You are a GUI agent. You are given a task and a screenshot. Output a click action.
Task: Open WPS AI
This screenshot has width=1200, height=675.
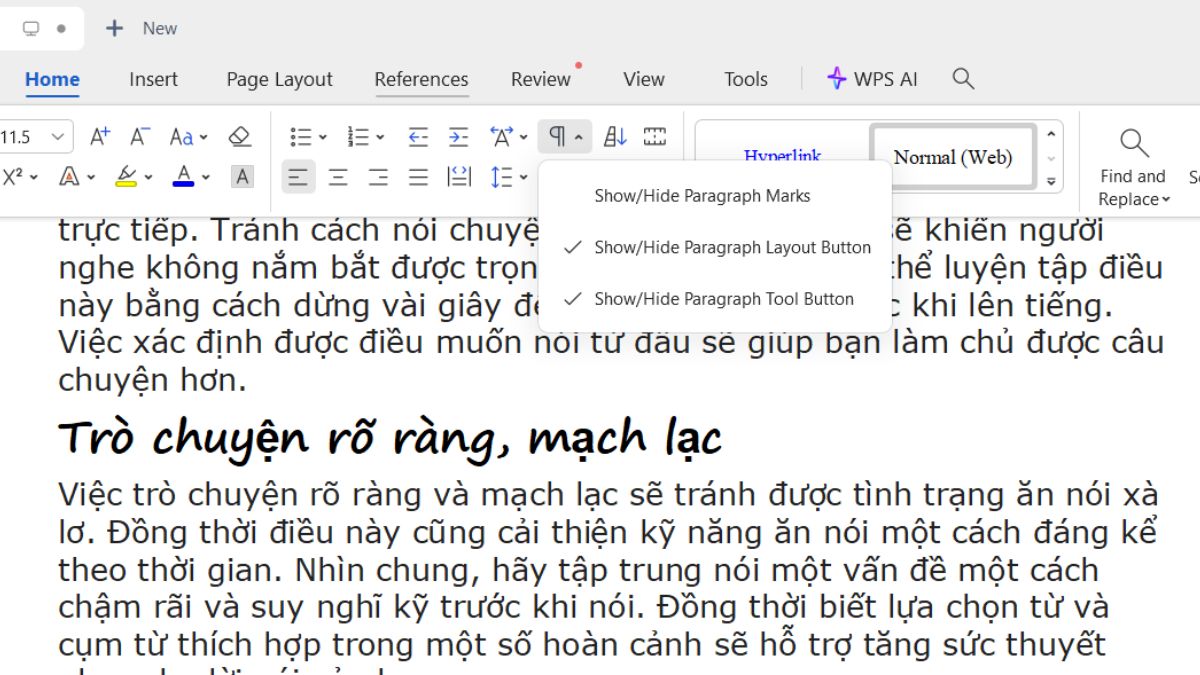[x=872, y=79]
